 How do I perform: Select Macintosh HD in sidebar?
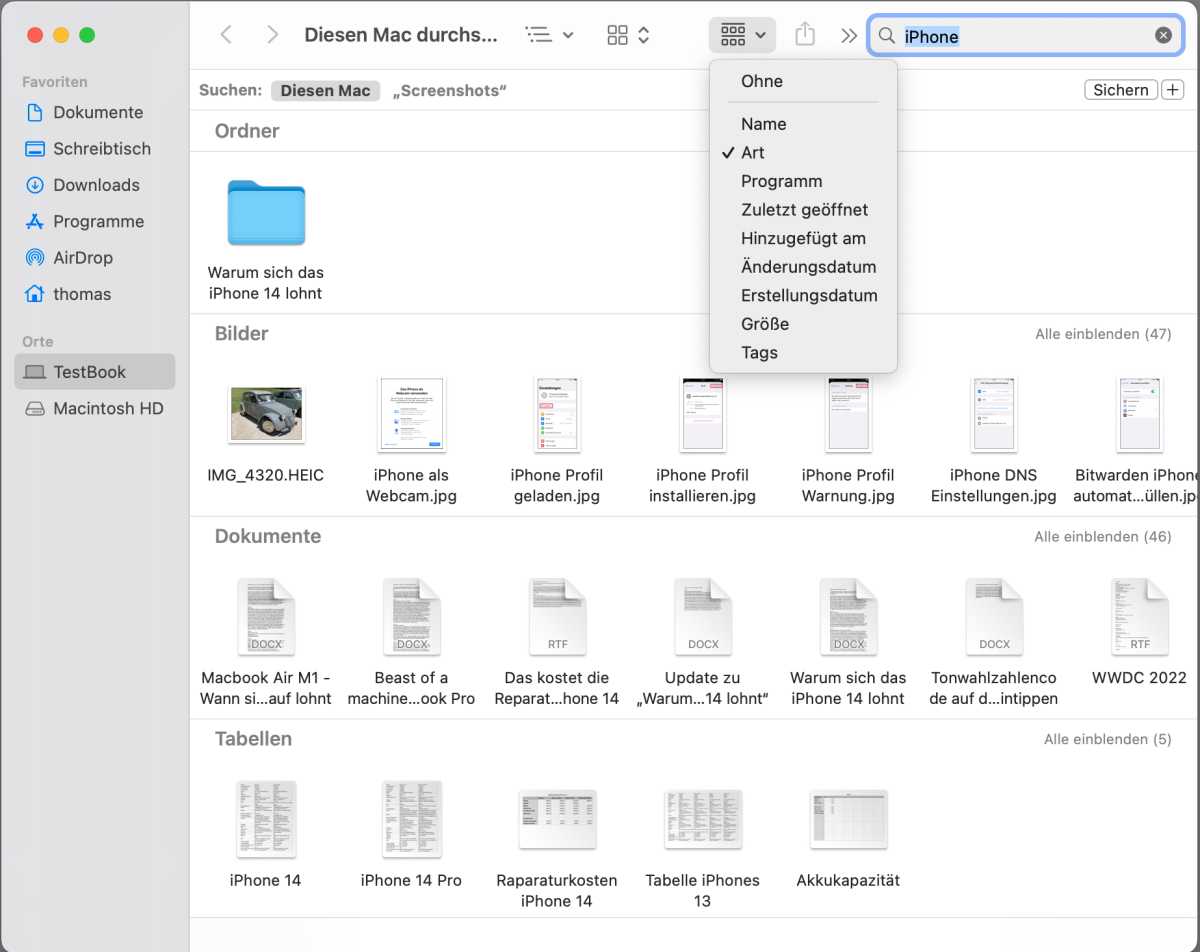point(107,409)
